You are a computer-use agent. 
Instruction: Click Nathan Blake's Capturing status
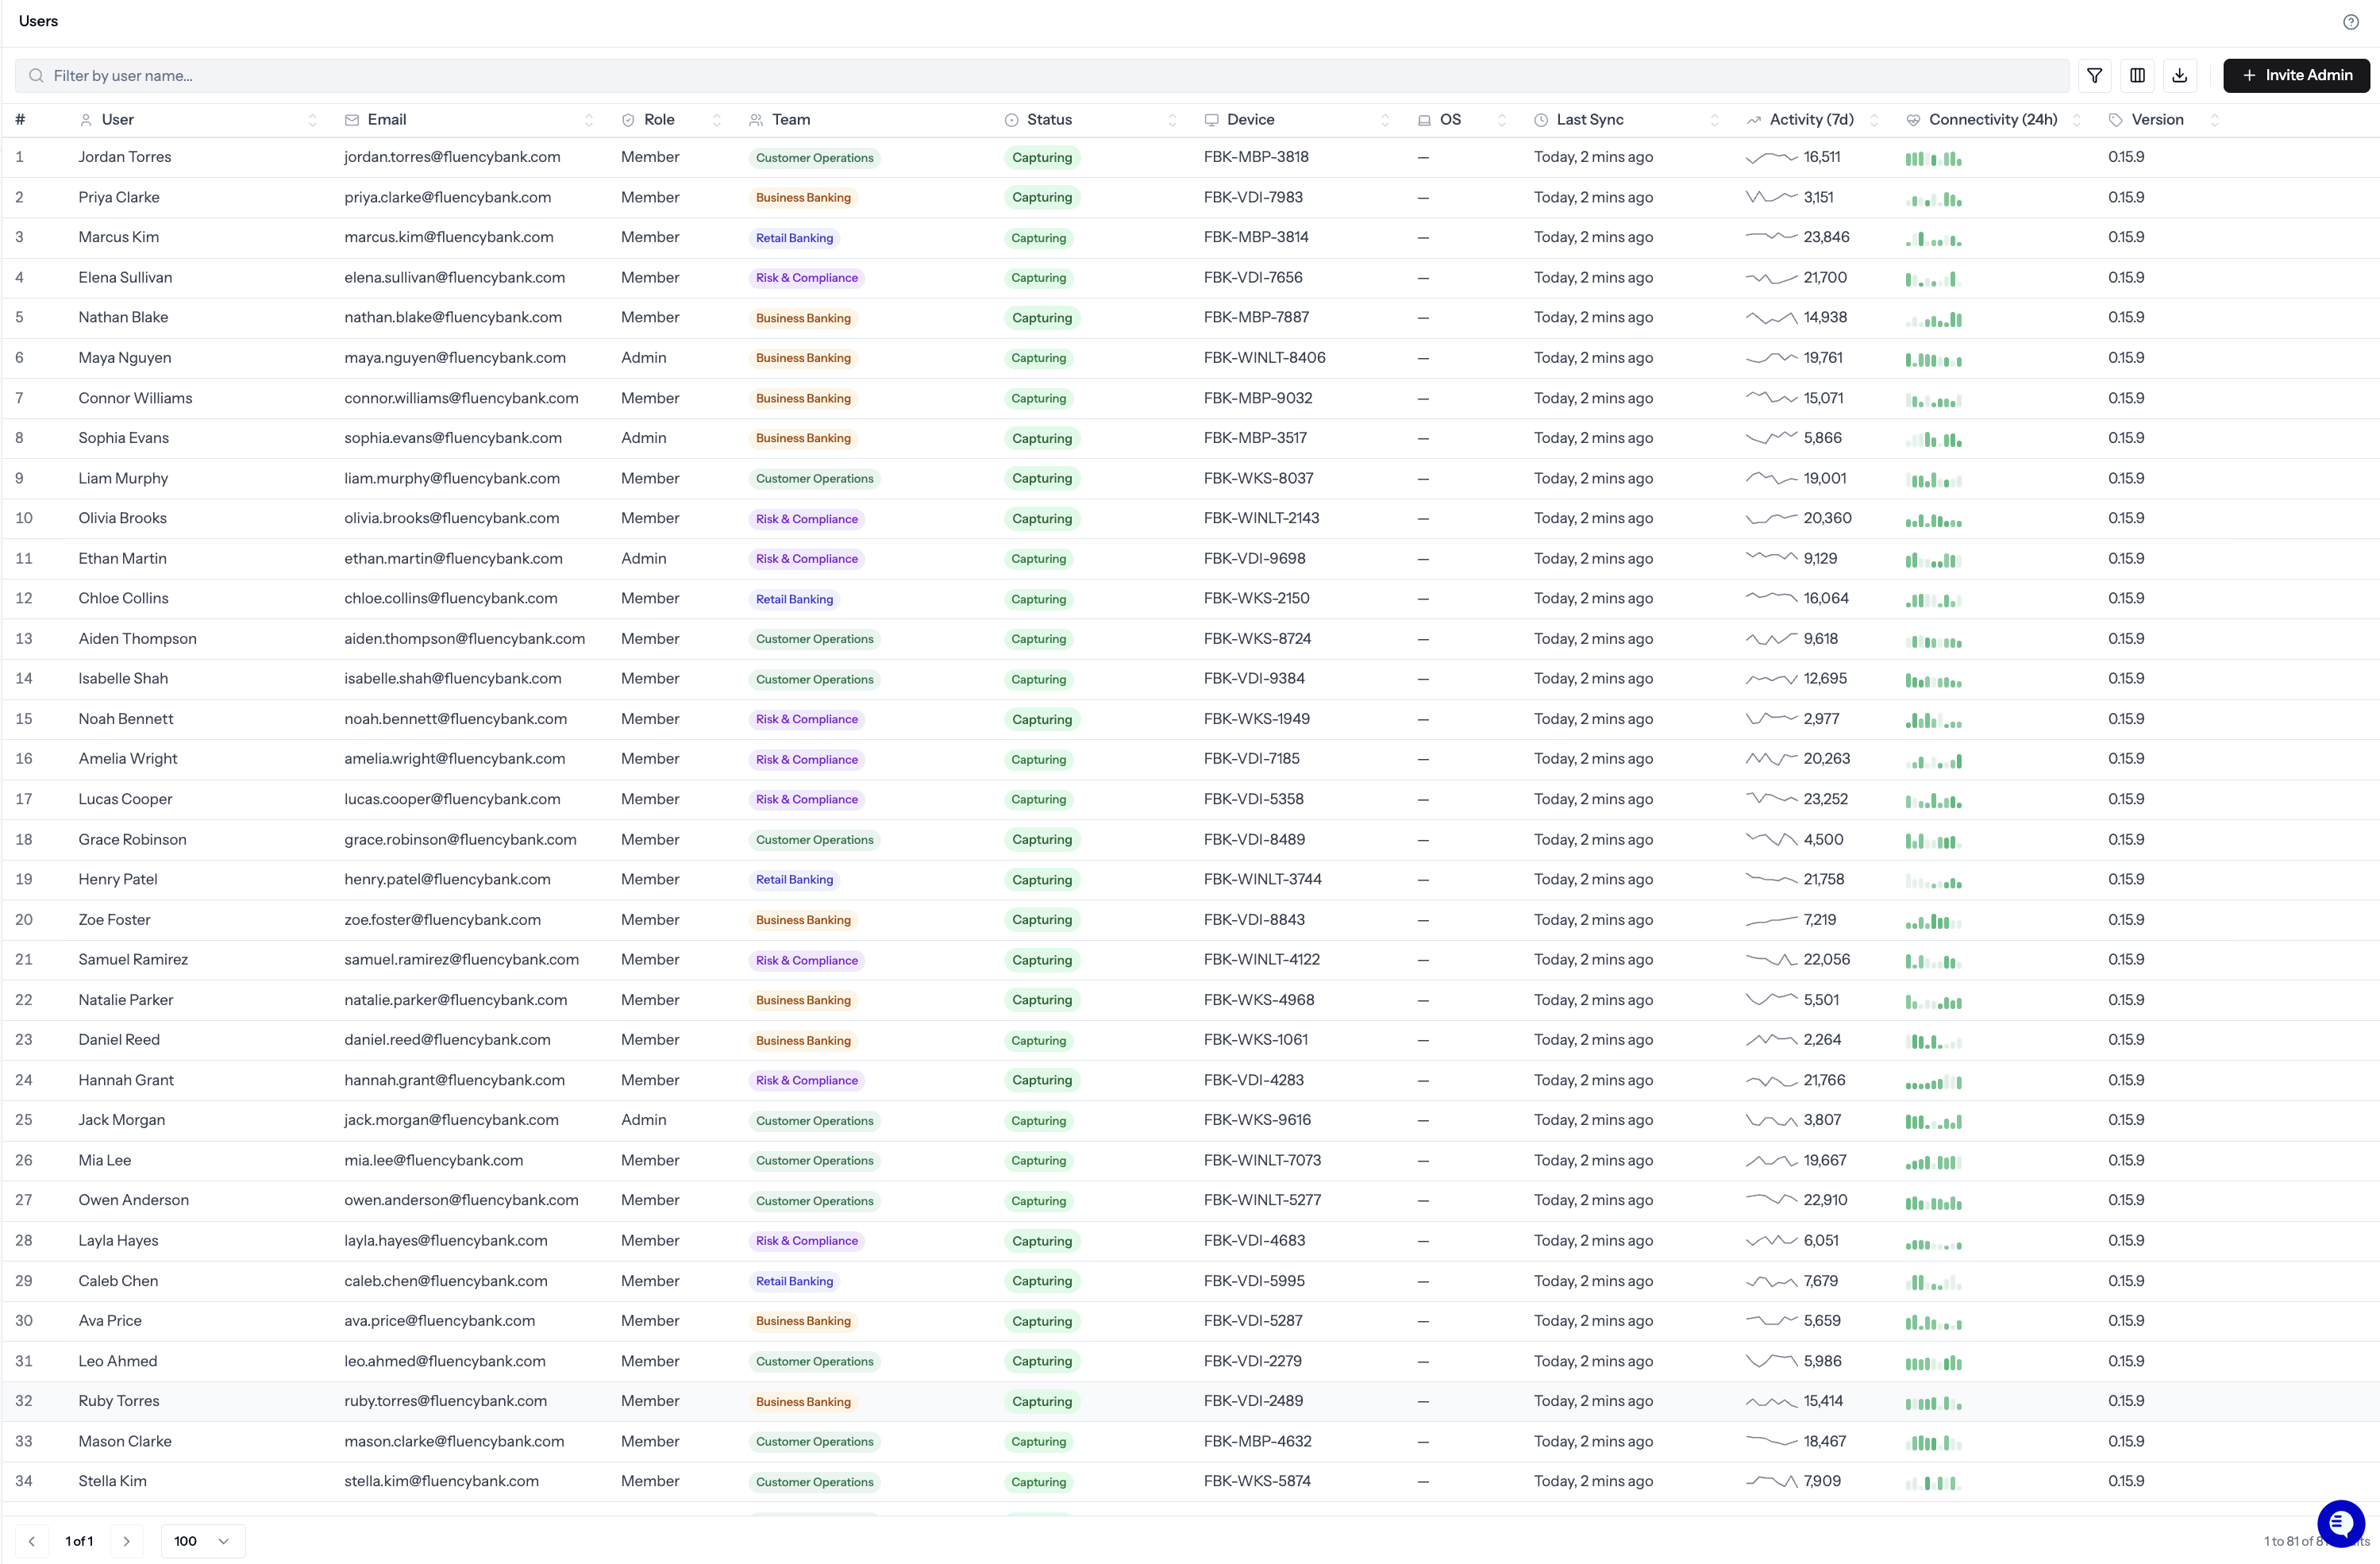point(1041,318)
